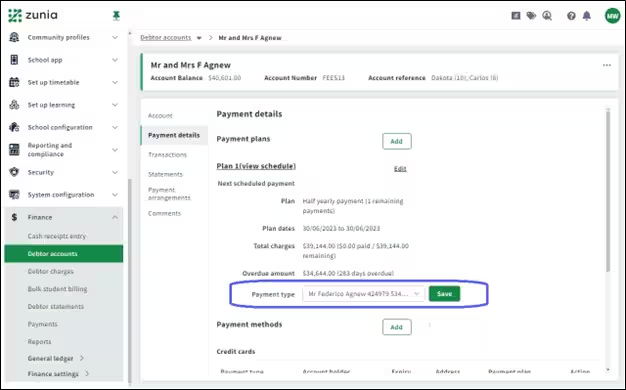The width and height of the screenshot is (626, 390).
Task: Open Bulk student billing
Action: (x=57, y=289)
